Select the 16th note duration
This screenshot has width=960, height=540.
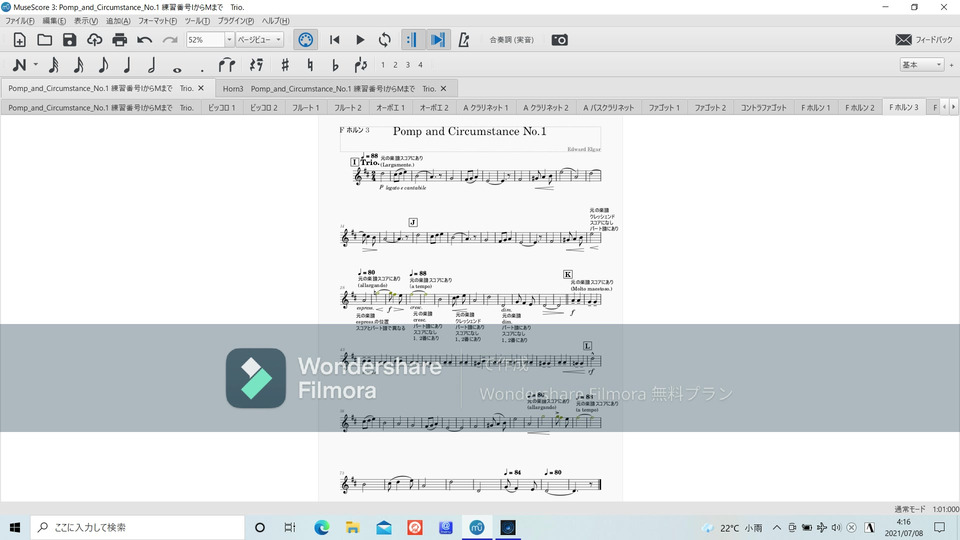pos(78,65)
